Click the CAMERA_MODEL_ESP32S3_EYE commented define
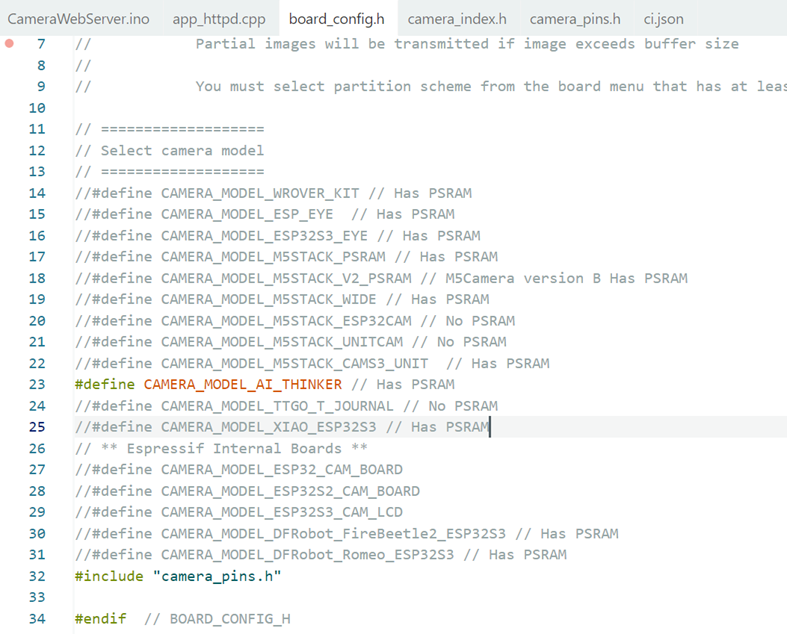Viewport: 787px width, 634px height. (263, 236)
